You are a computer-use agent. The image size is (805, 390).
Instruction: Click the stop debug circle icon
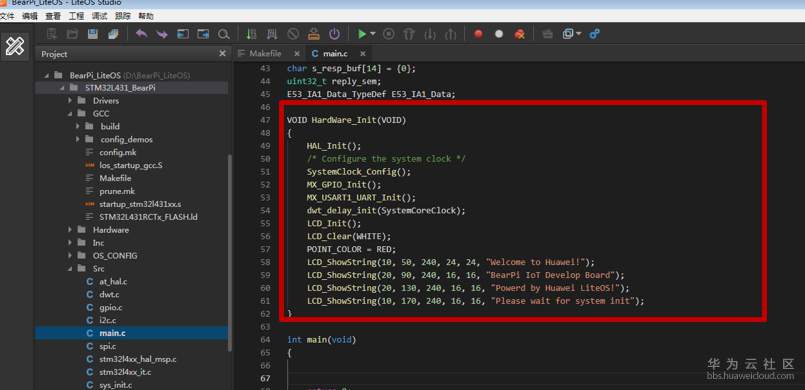pos(389,34)
